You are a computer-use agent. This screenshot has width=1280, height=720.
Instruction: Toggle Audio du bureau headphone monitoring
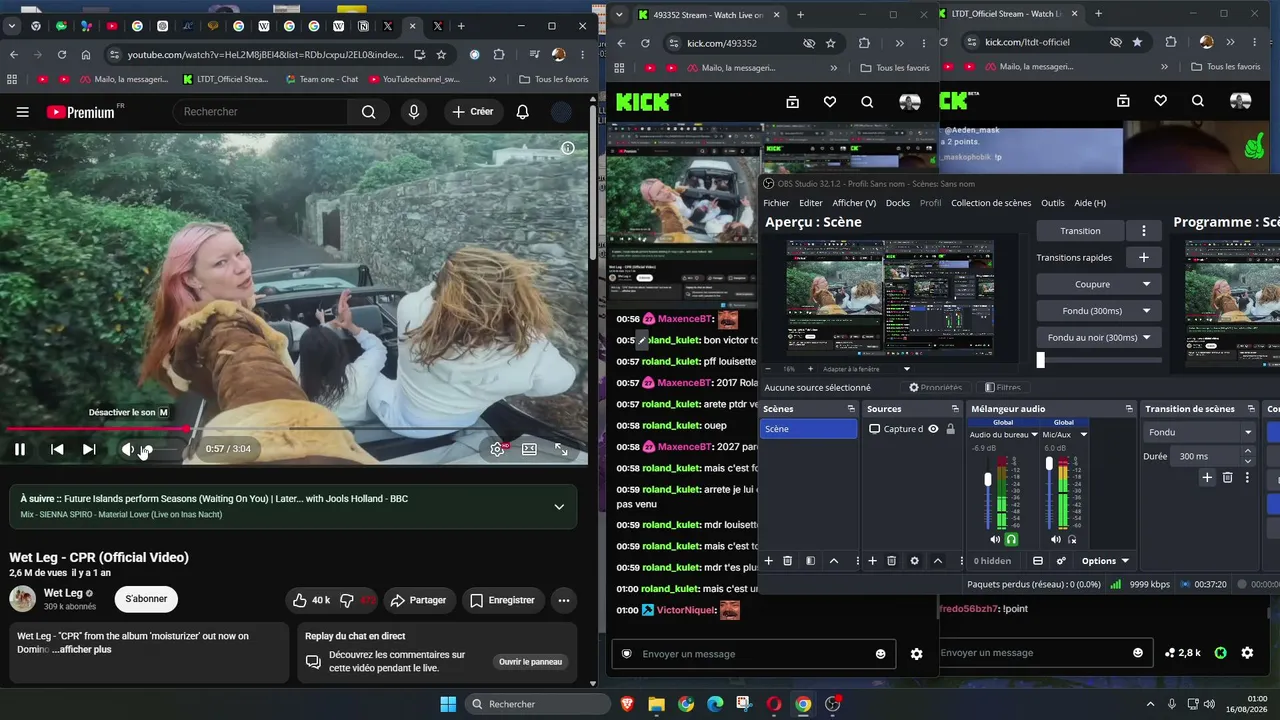tap(1011, 539)
